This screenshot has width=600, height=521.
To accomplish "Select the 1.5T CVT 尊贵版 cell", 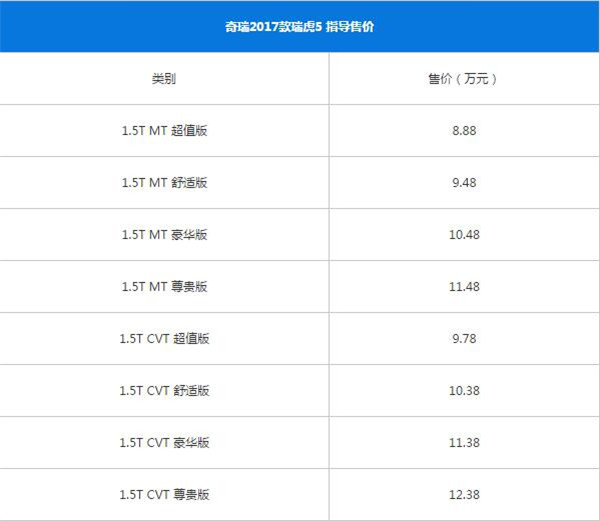I will click(x=165, y=495).
